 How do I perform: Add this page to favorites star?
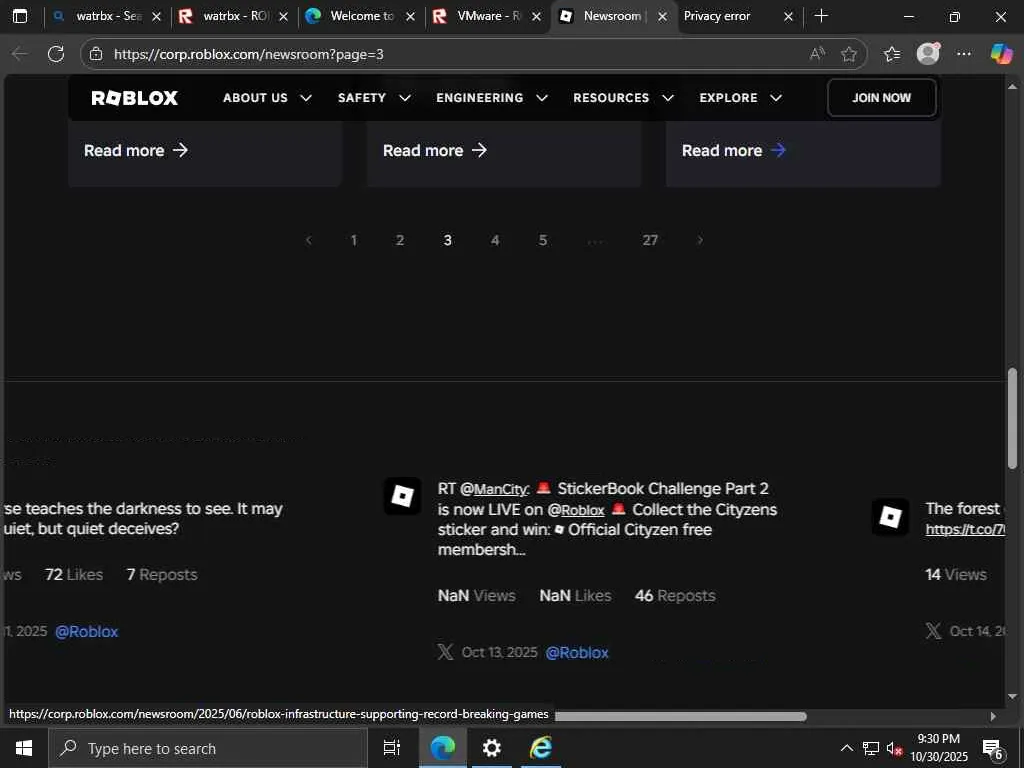[848, 54]
